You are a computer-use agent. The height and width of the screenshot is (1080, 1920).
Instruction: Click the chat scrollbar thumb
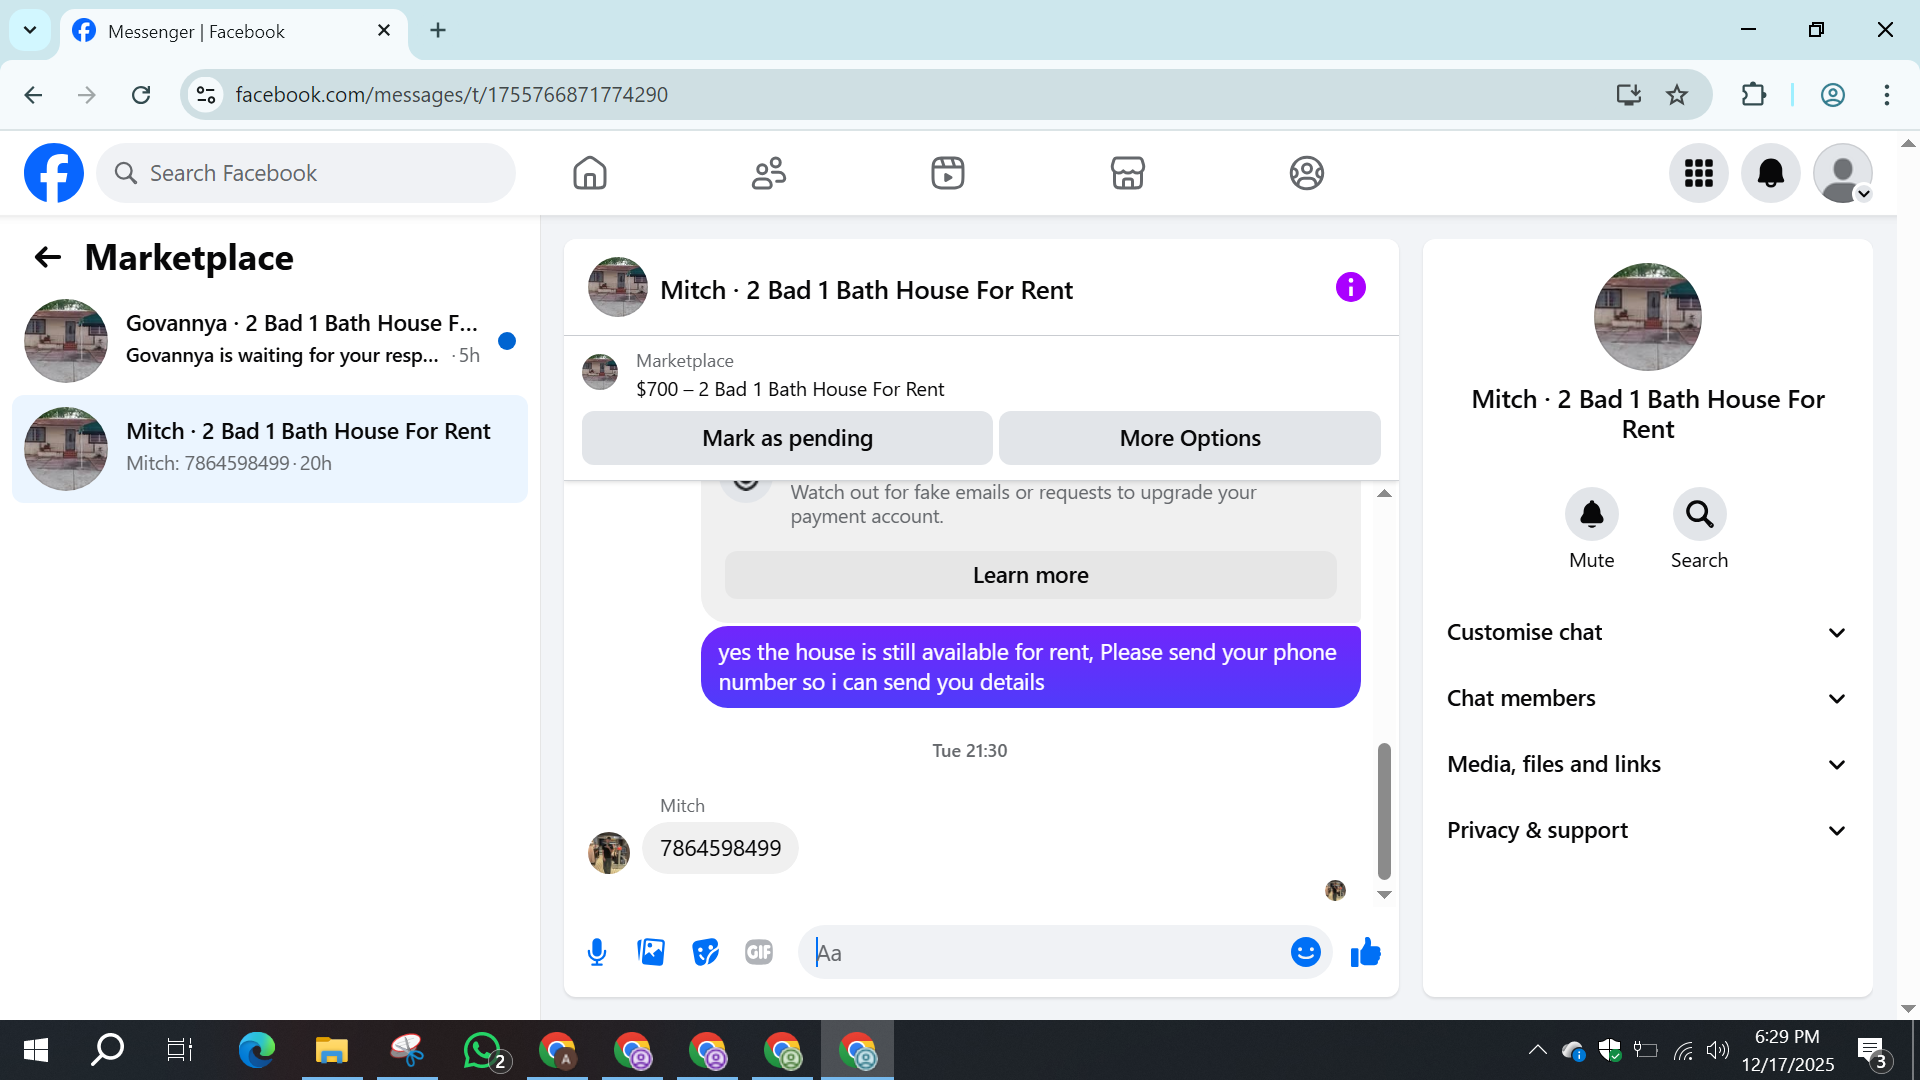tap(1384, 810)
